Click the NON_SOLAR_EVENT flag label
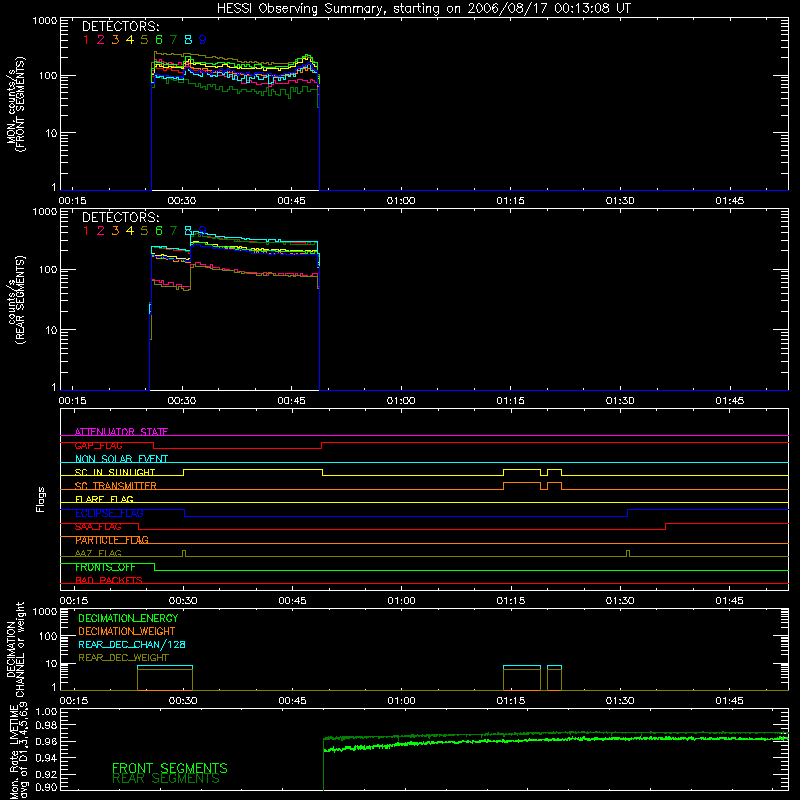 [121, 459]
